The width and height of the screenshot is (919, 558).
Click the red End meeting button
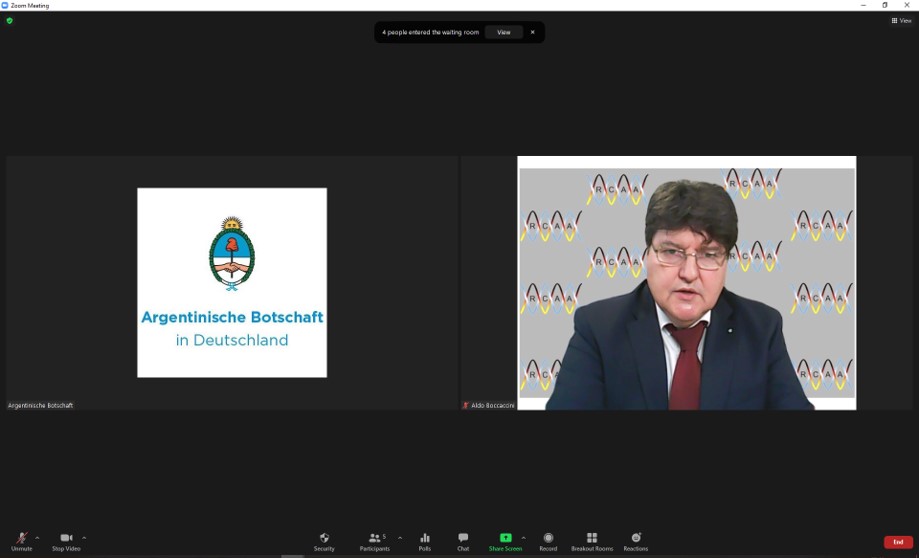898,542
